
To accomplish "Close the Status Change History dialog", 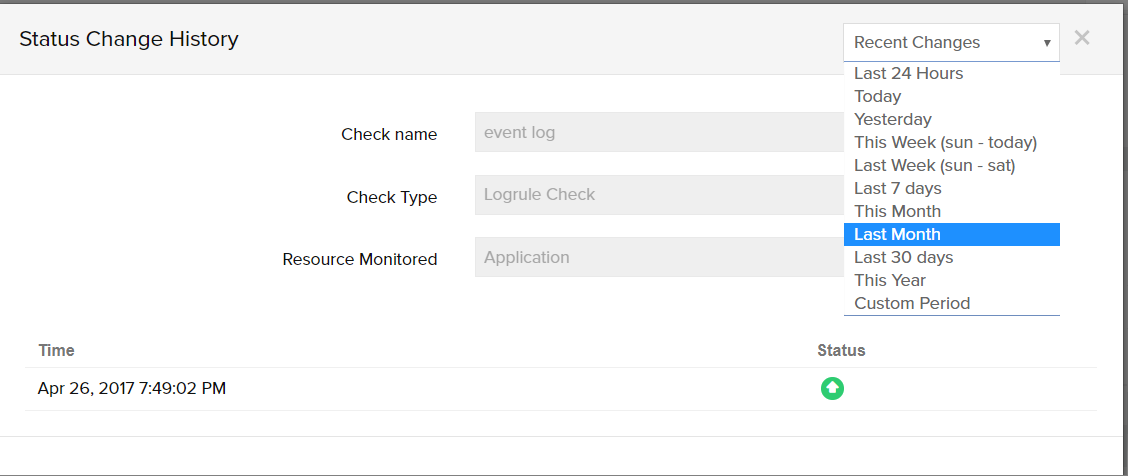I will coord(1081,39).
